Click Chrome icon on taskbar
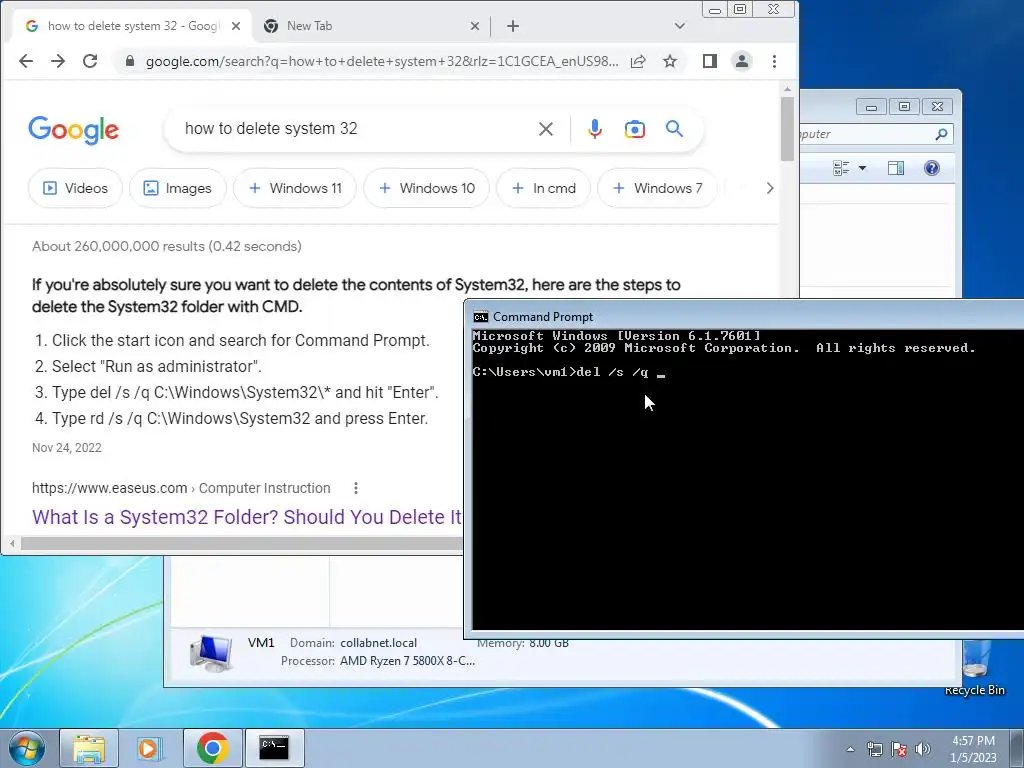The image size is (1024, 768). pyautogui.click(x=212, y=748)
